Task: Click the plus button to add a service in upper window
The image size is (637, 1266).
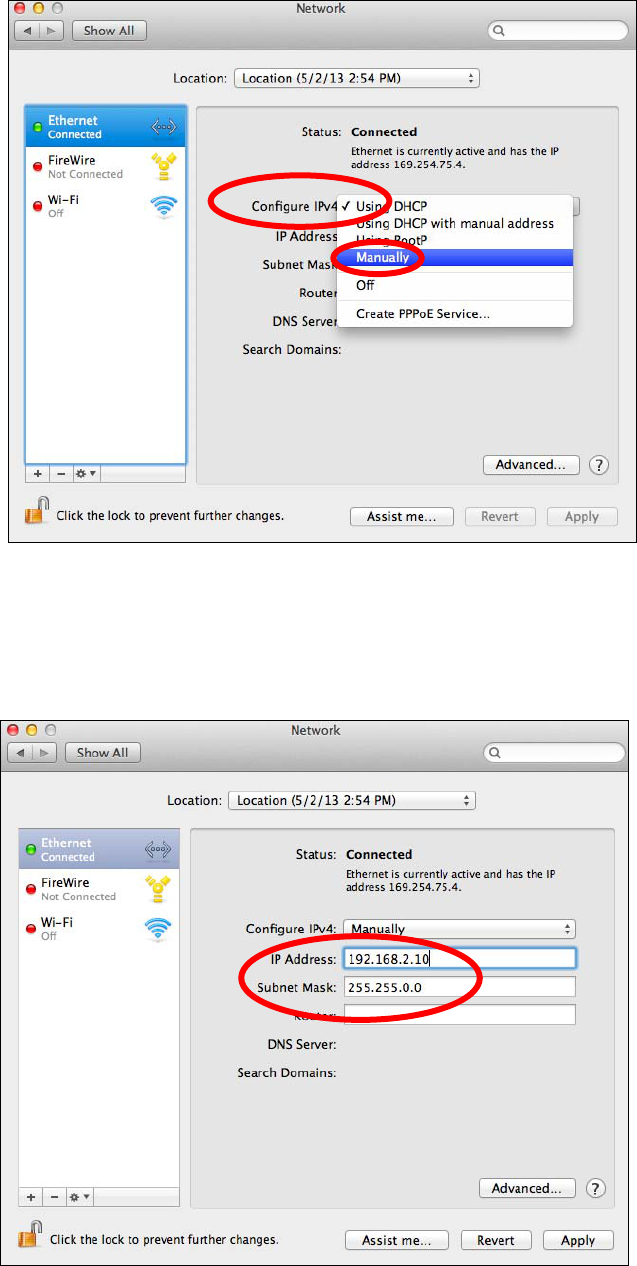Action: [x=37, y=473]
